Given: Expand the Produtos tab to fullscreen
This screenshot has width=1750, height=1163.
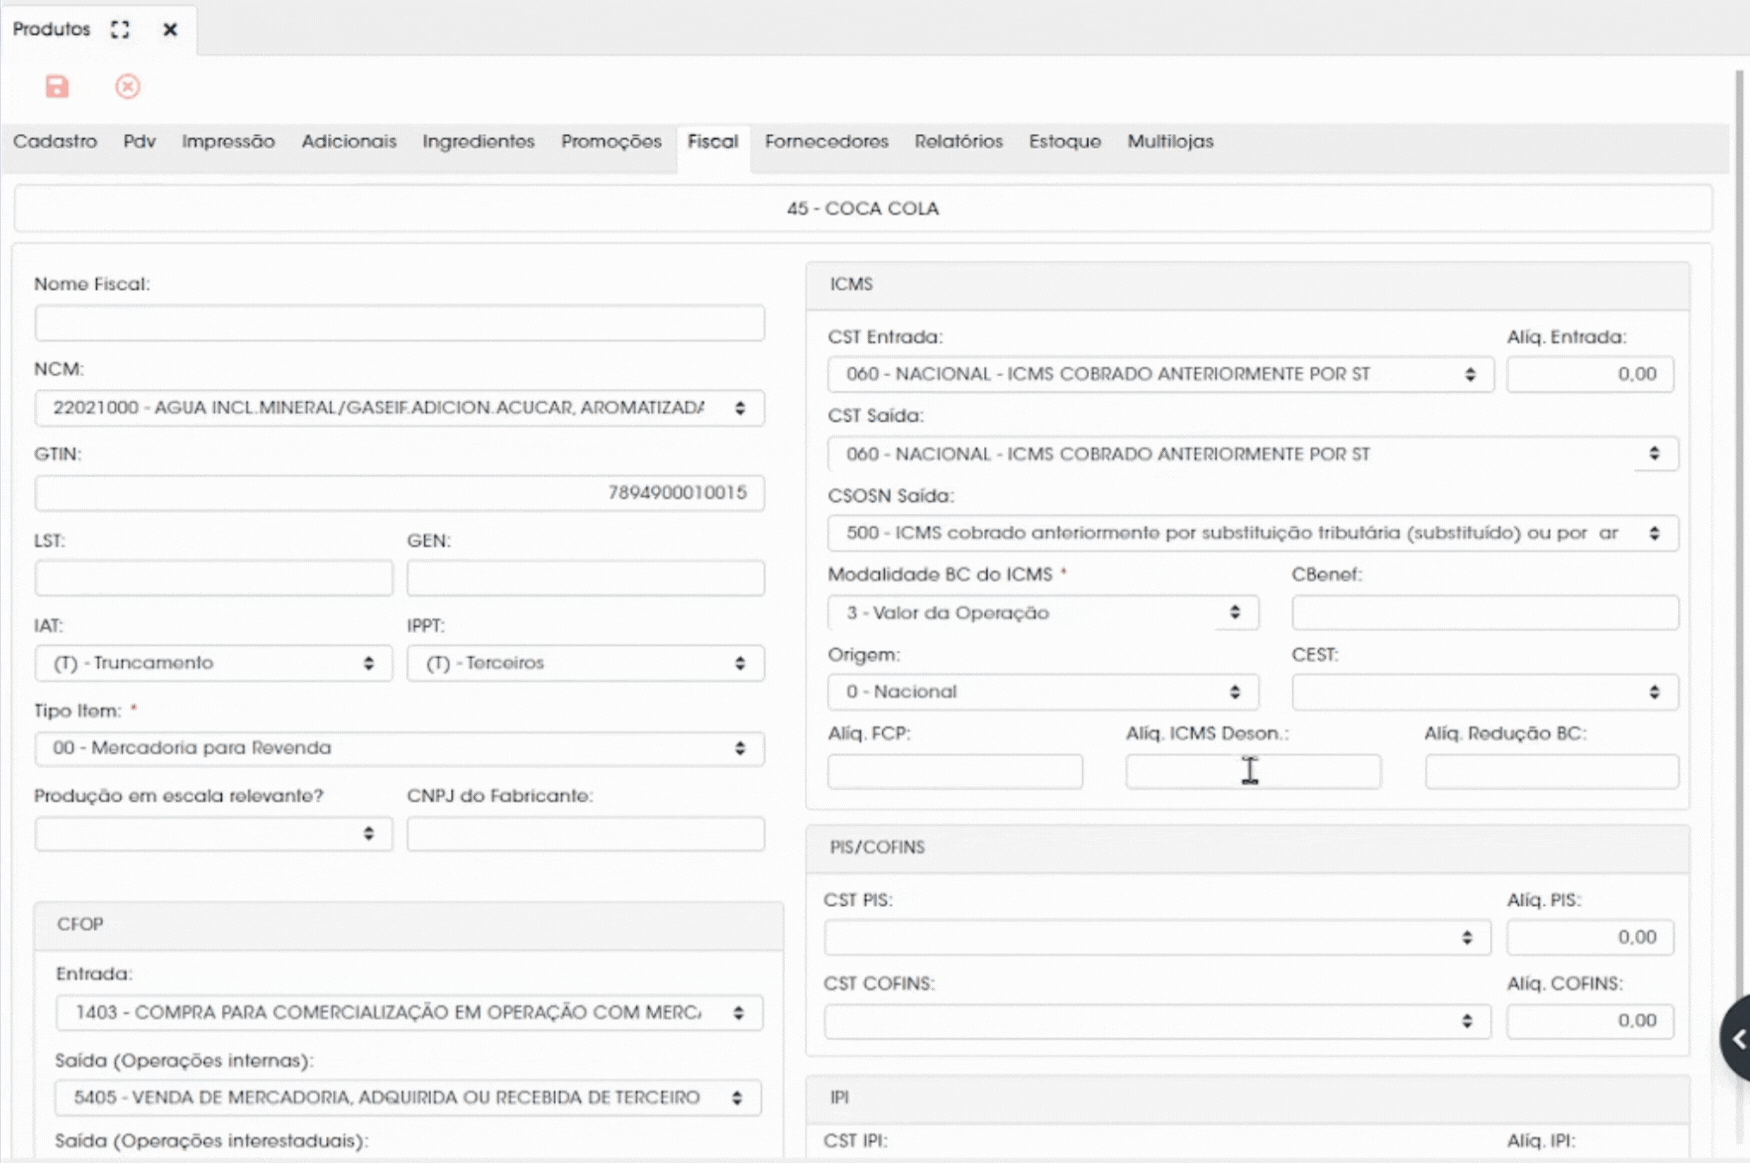Looking at the screenshot, I should click(120, 29).
